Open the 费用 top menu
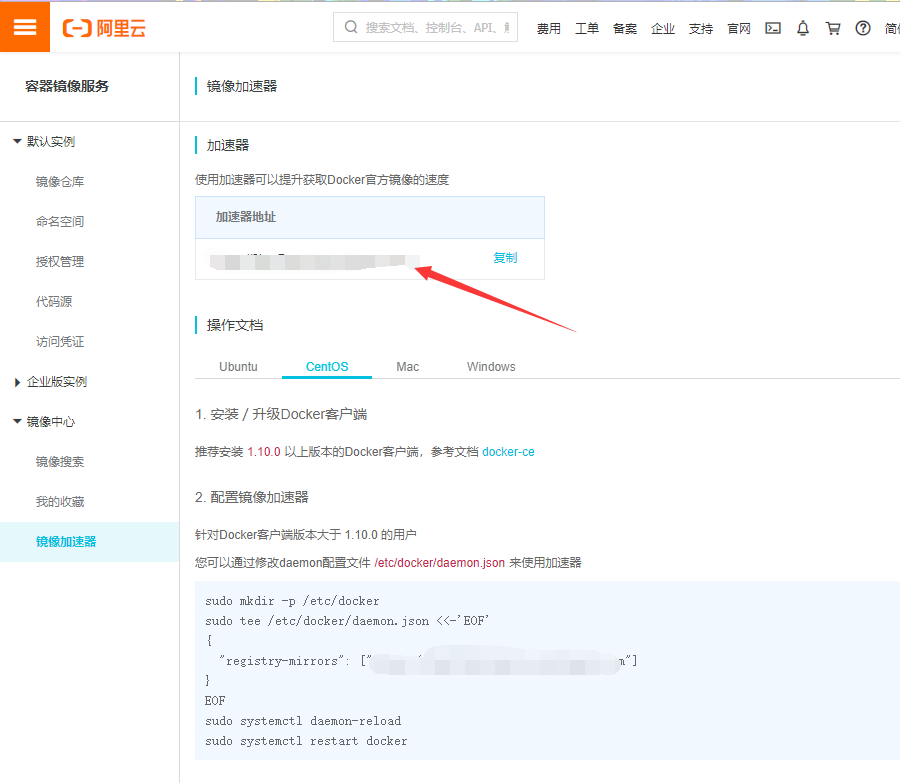This screenshot has height=783, width=900. (x=549, y=28)
